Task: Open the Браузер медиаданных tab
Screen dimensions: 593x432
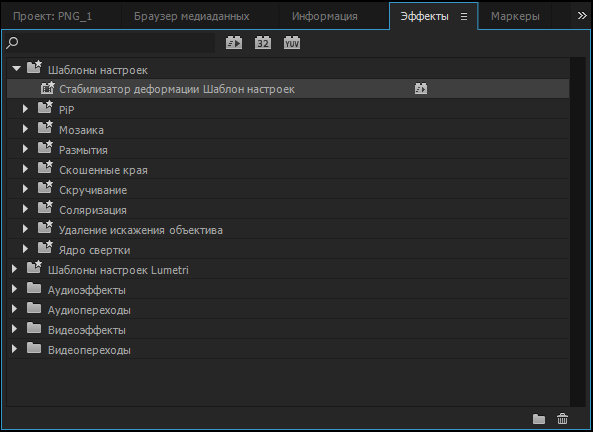Action: pos(192,16)
